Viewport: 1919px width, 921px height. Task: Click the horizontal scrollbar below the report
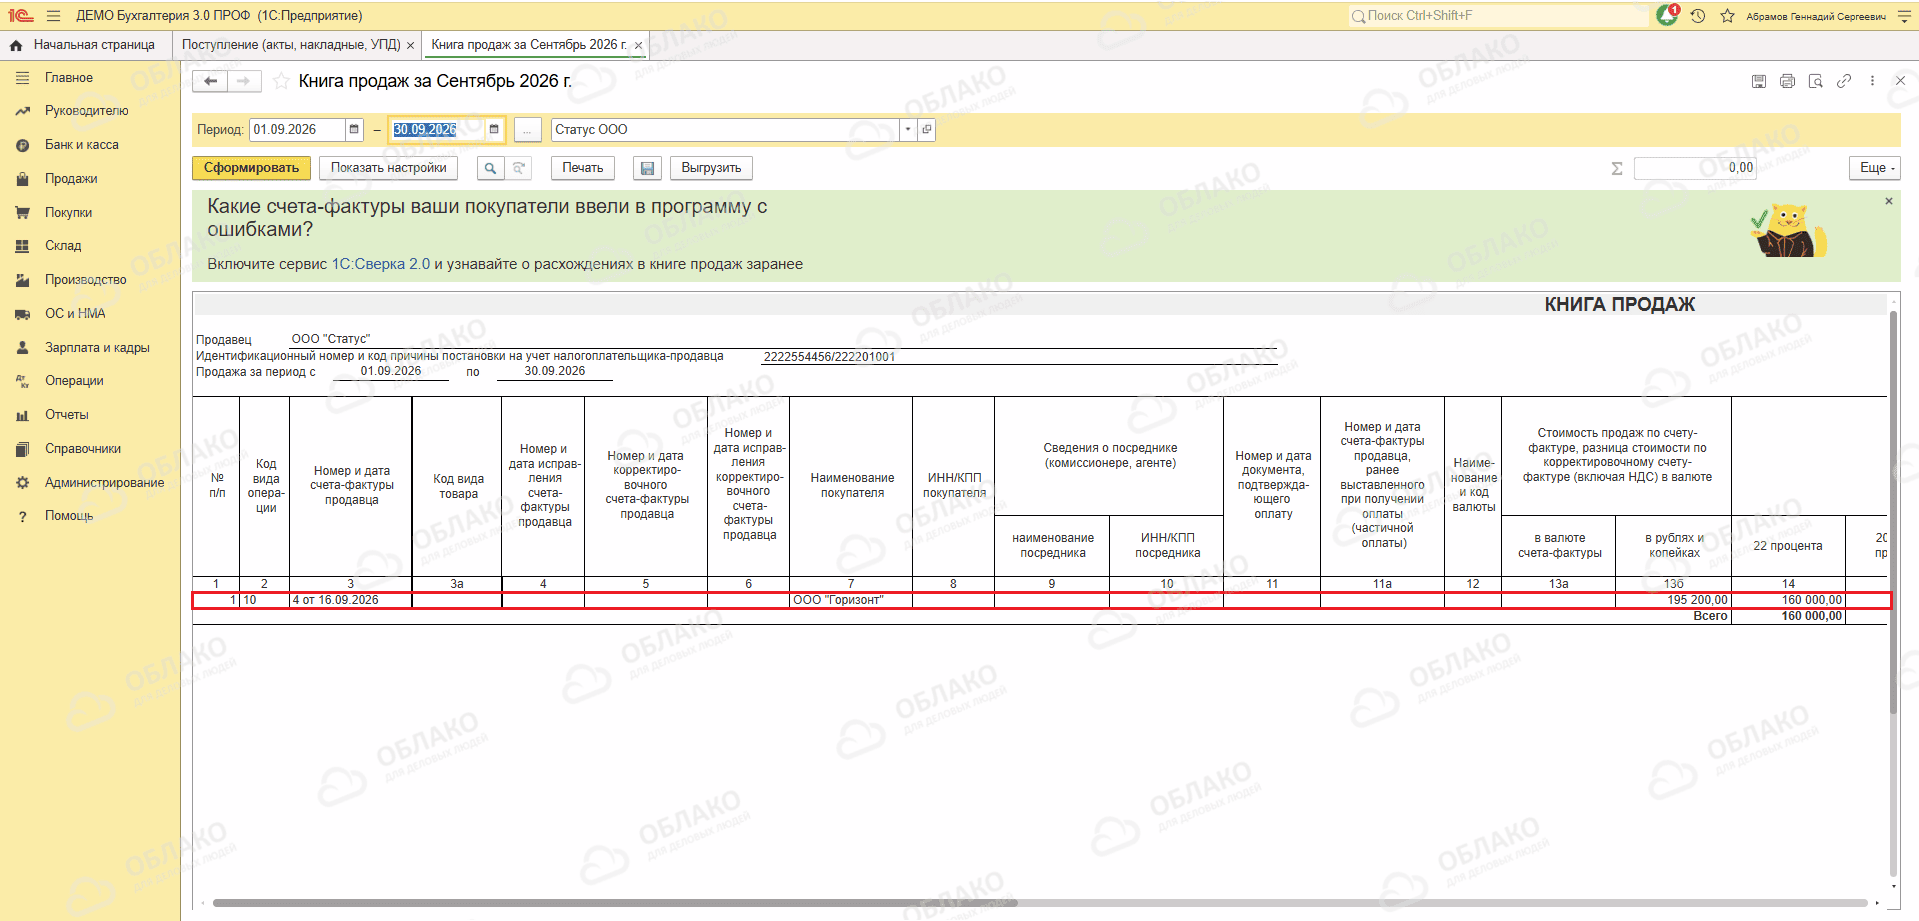(x=1040, y=903)
